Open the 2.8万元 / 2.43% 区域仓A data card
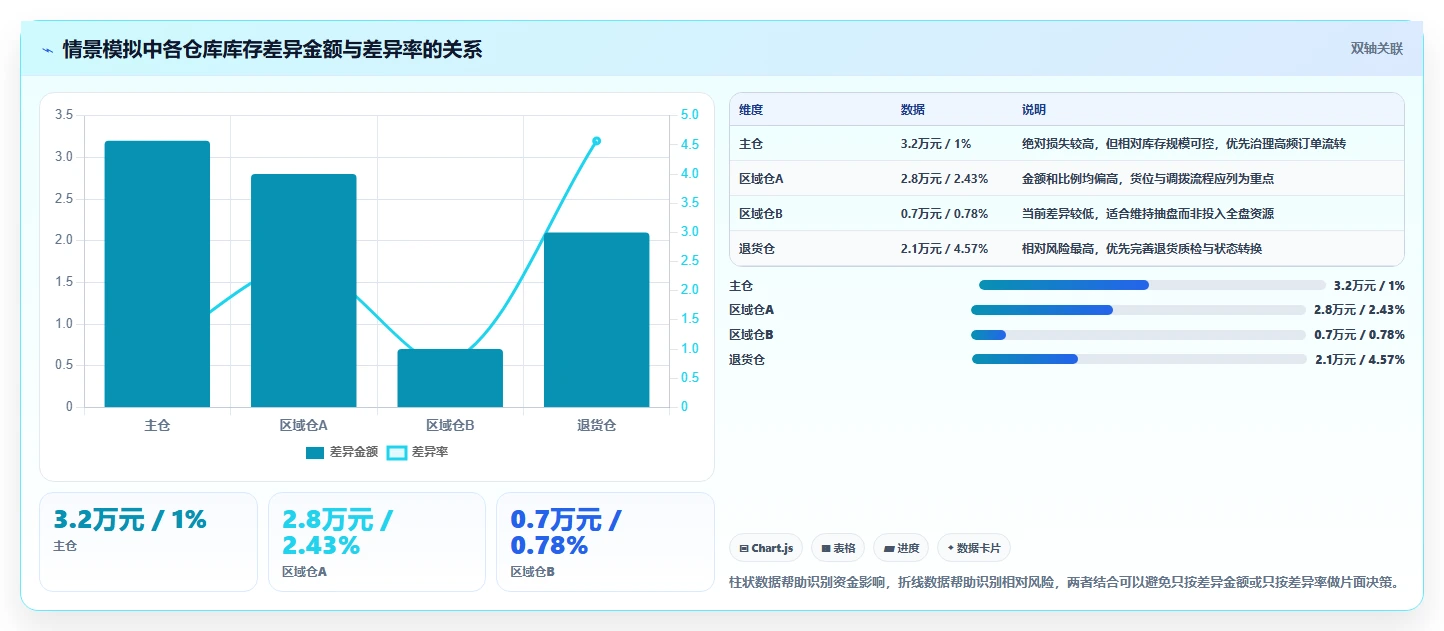The width and height of the screenshot is (1444, 631). 377,542
